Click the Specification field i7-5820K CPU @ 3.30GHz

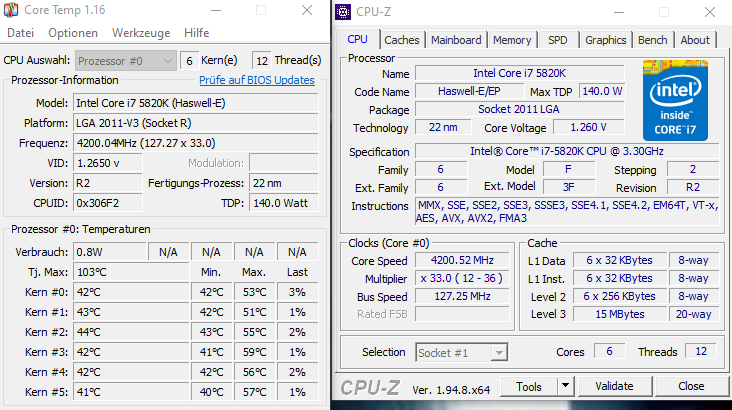click(x=567, y=151)
